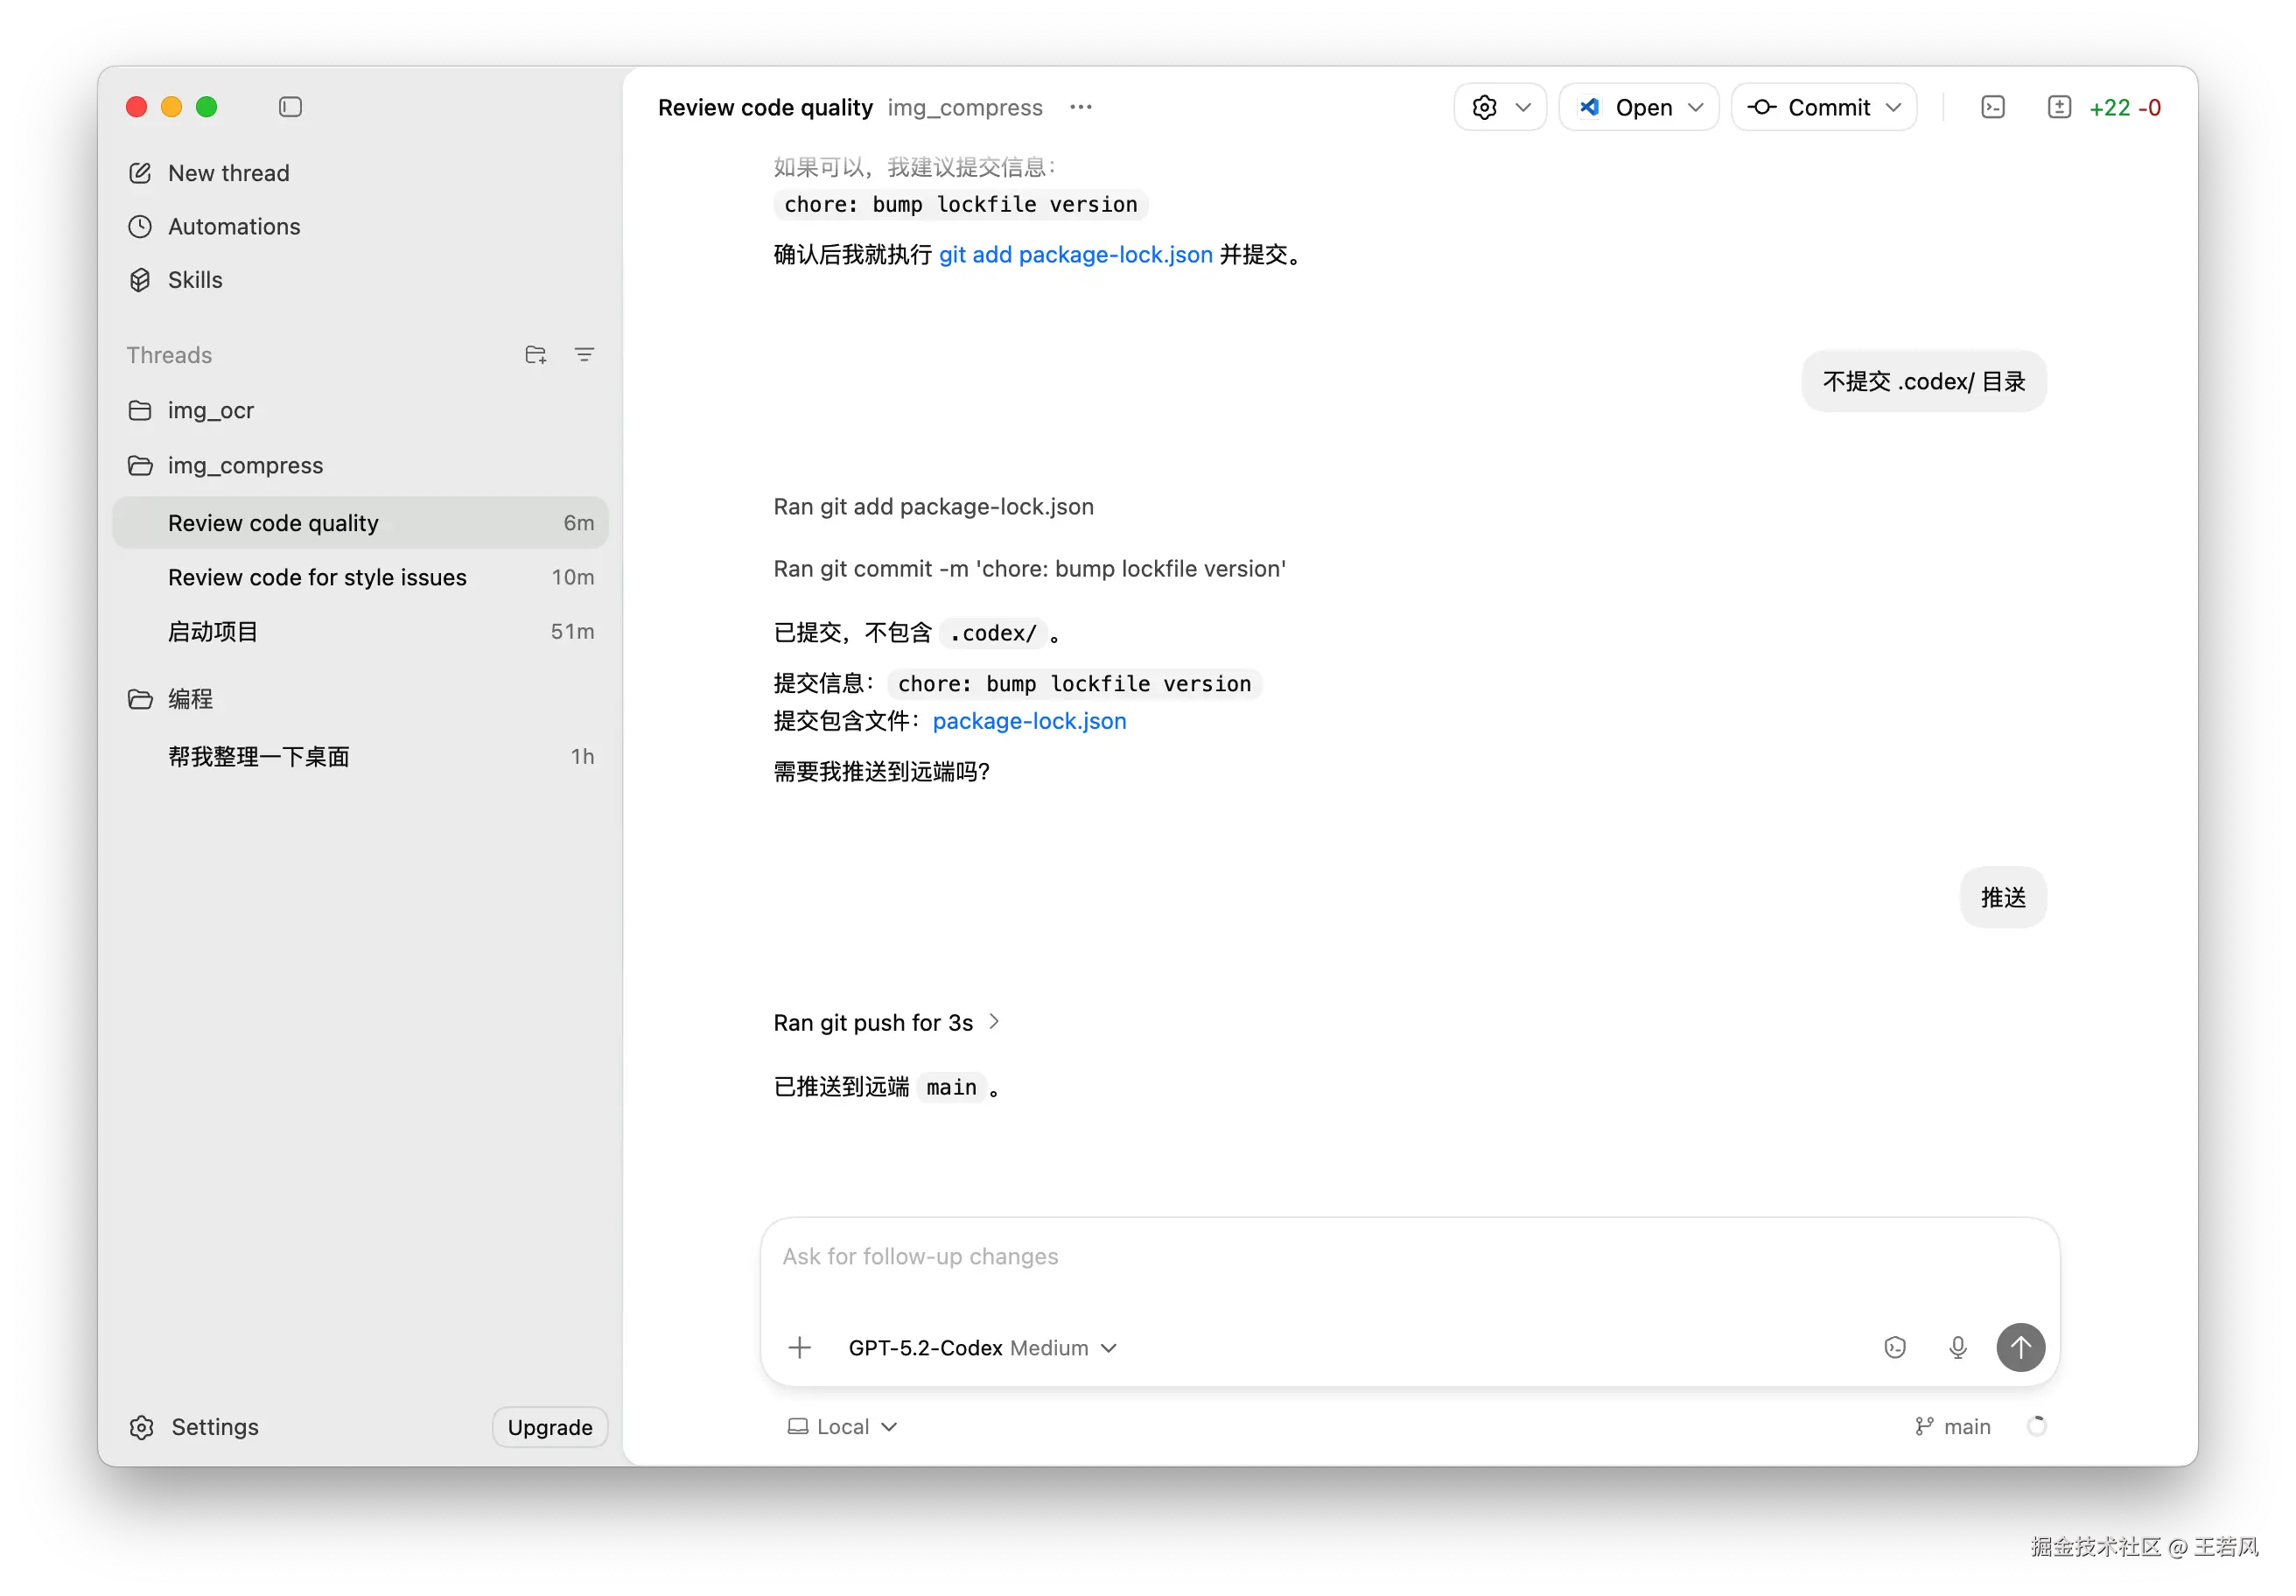Click the send arrow button

coord(2020,1348)
